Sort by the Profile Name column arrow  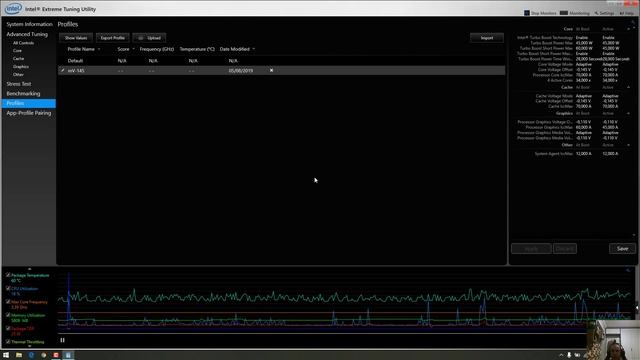(99, 49)
